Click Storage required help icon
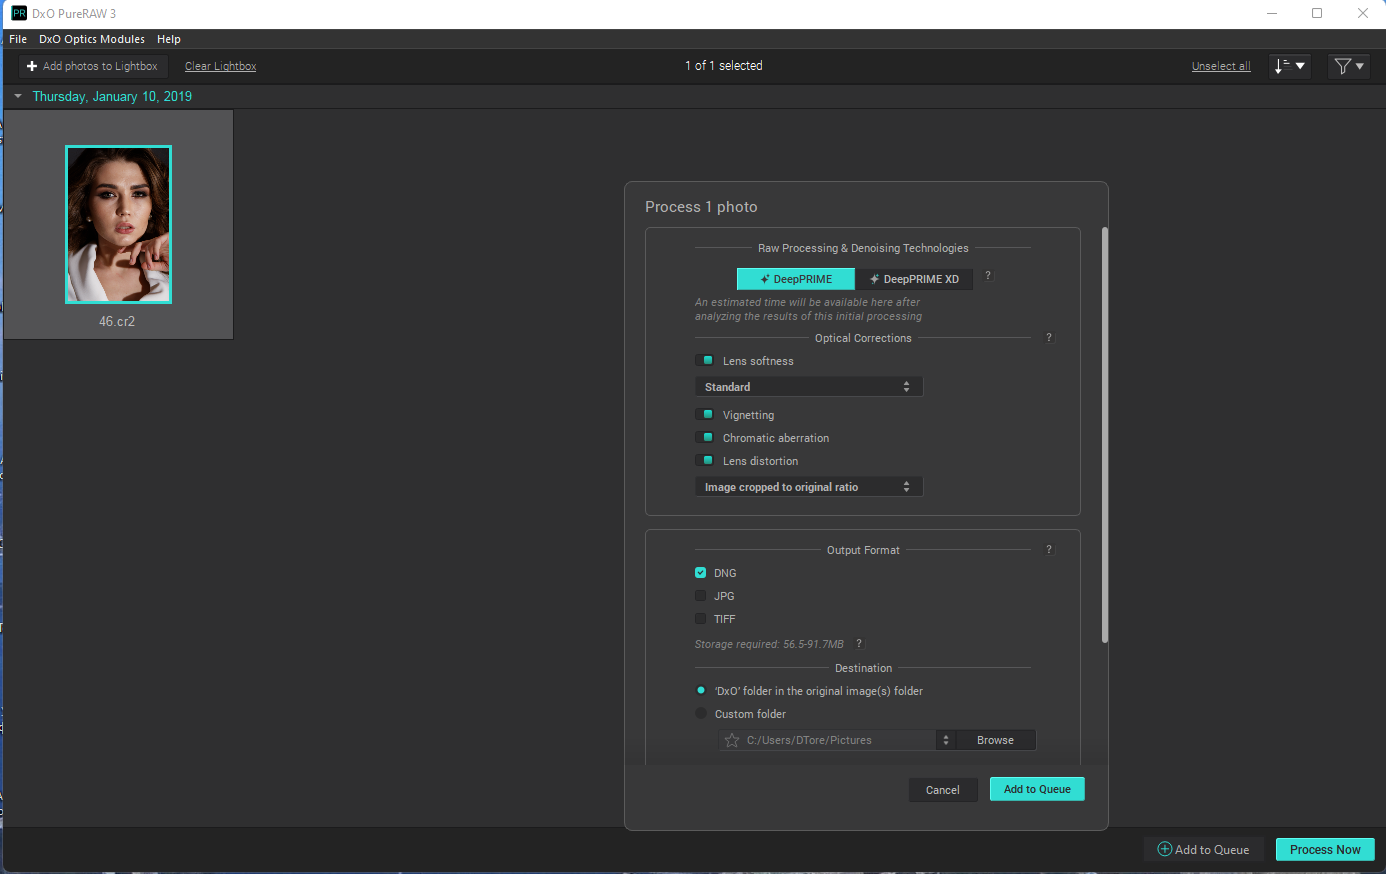1386x874 pixels. click(x=859, y=644)
